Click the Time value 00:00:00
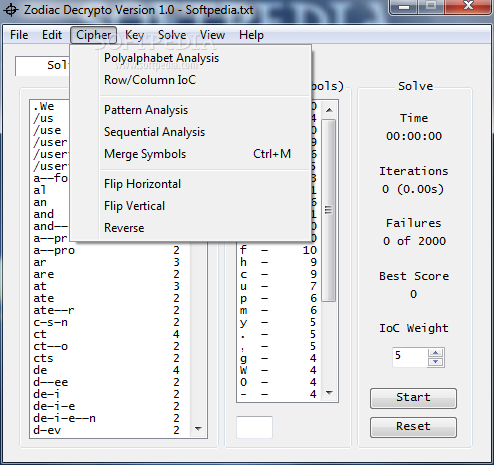This screenshot has height=465, width=494. pos(414,136)
